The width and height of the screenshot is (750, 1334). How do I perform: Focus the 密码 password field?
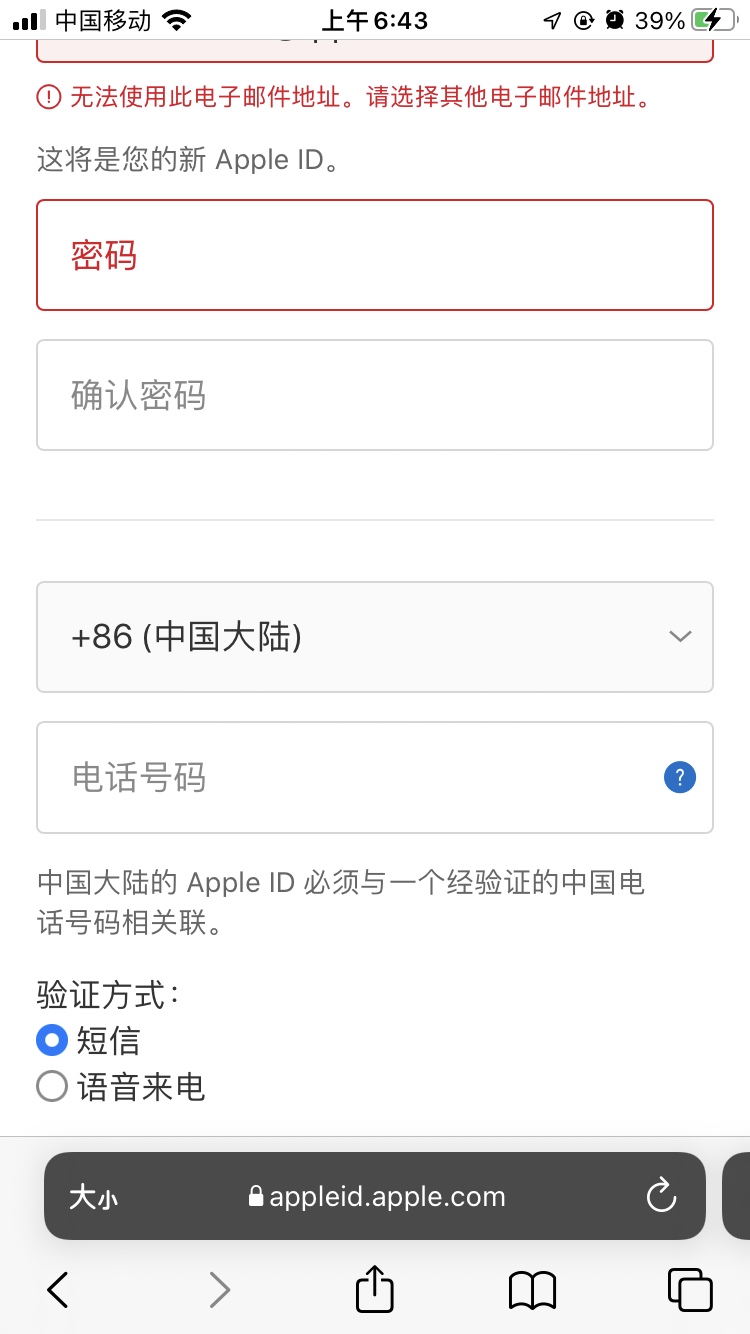(375, 255)
